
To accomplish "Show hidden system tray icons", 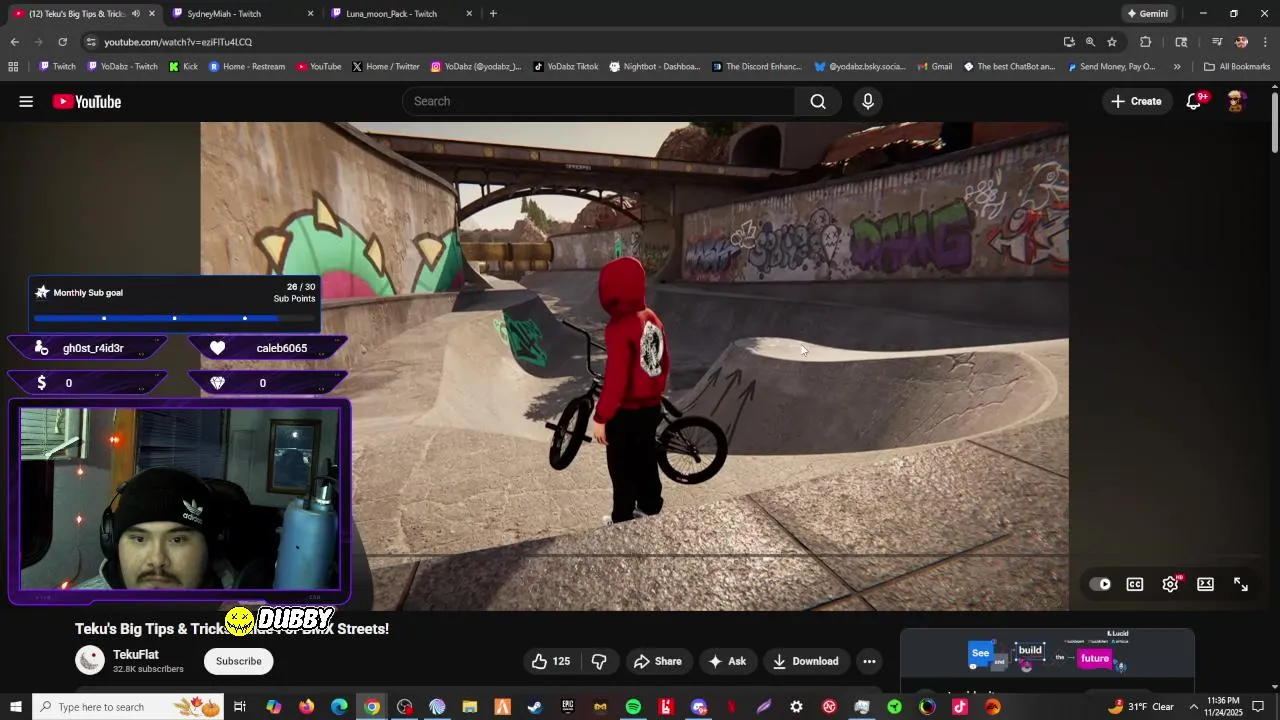I will (x=1193, y=707).
